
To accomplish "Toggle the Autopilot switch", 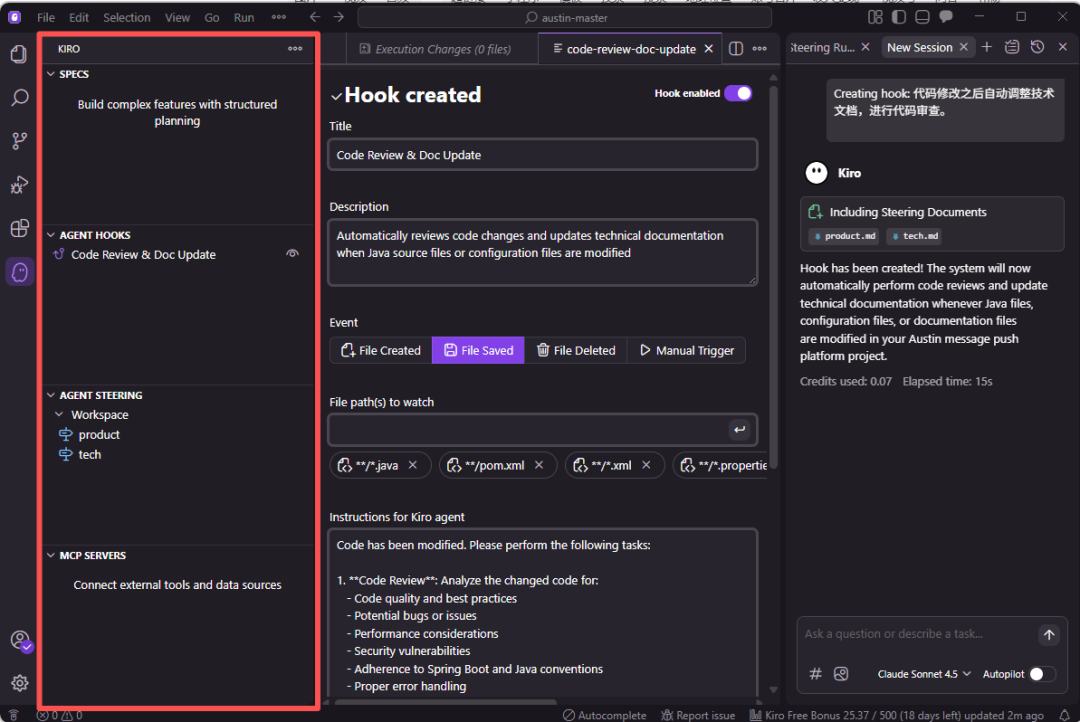I will 1042,674.
